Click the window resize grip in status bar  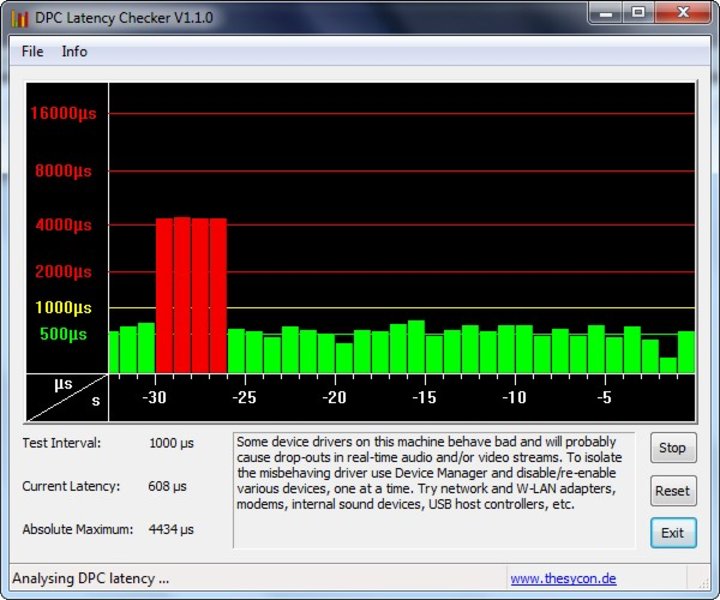pos(703,583)
